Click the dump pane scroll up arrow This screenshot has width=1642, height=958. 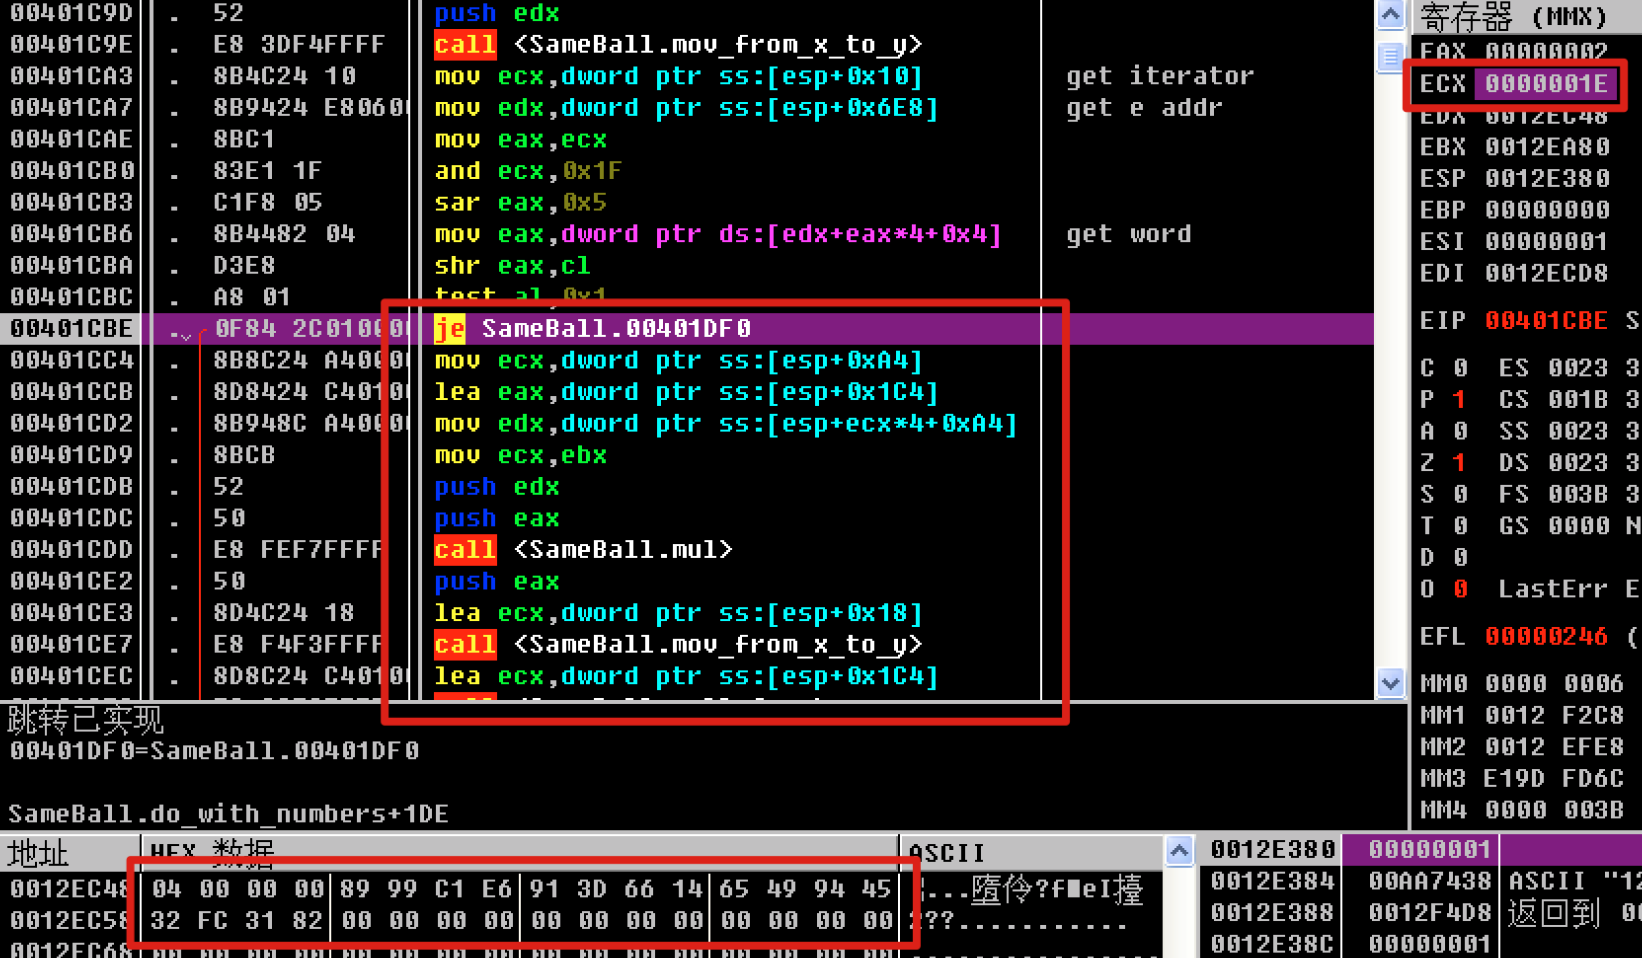pyautogui.click(x=1180, y=851)
